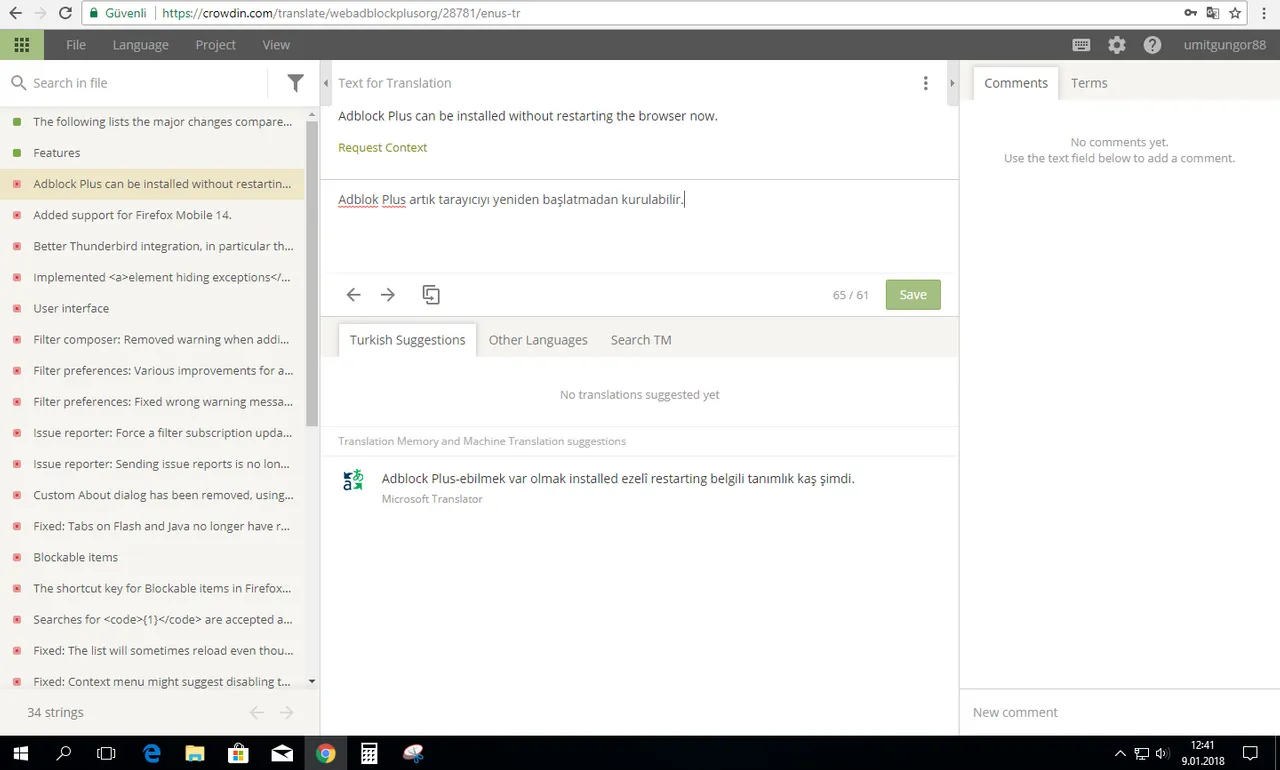Open the three-dot source text options

(925, 83)
